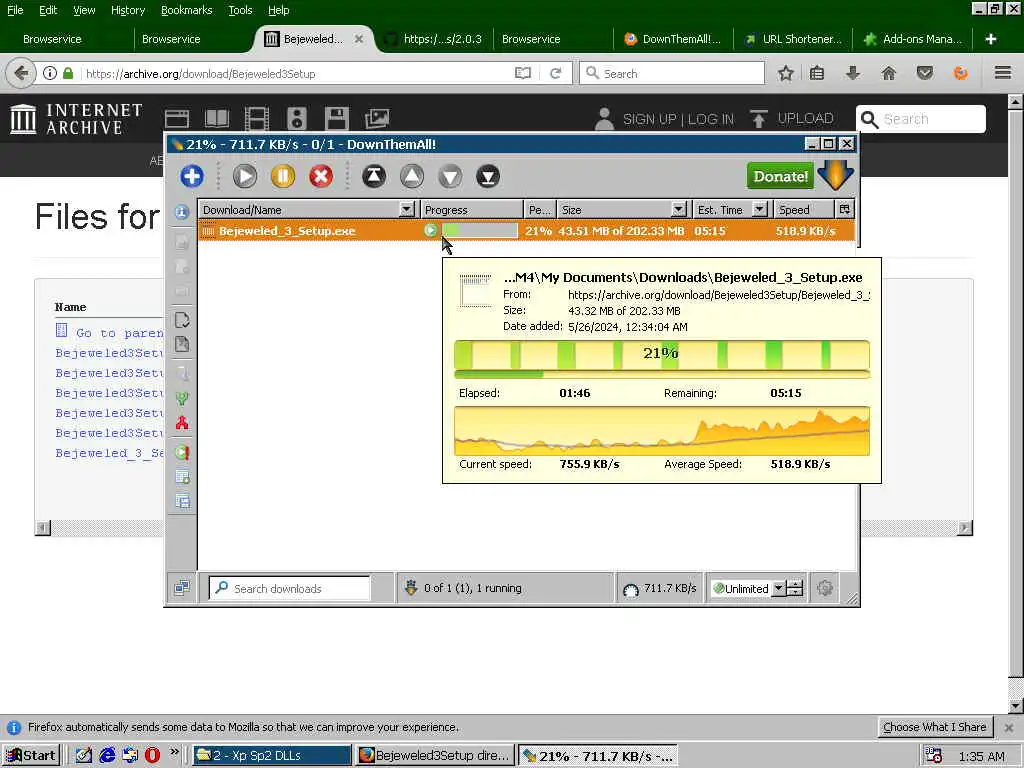The height and width of the screenshot is (768, 1024).
Task: Move selected download up one position
Action: pyautogui.click(x=411, y=176)
